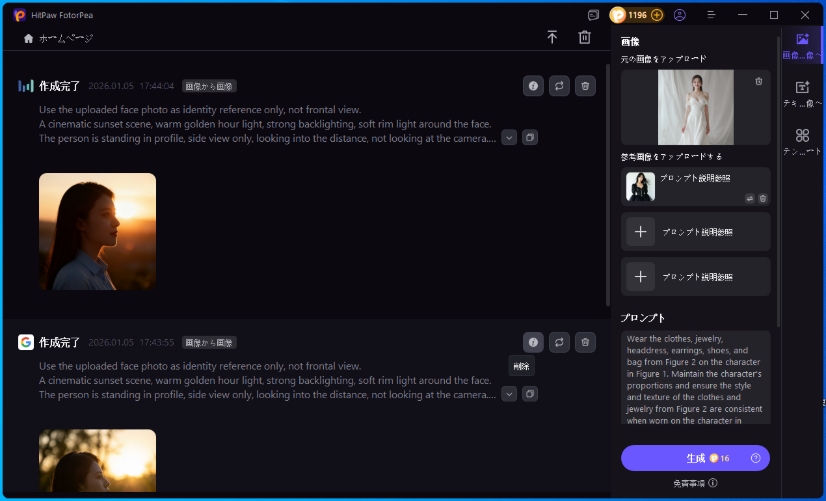826x501 pixels.
Task: Swap the first reference image
Action: (x=750, y=199)
